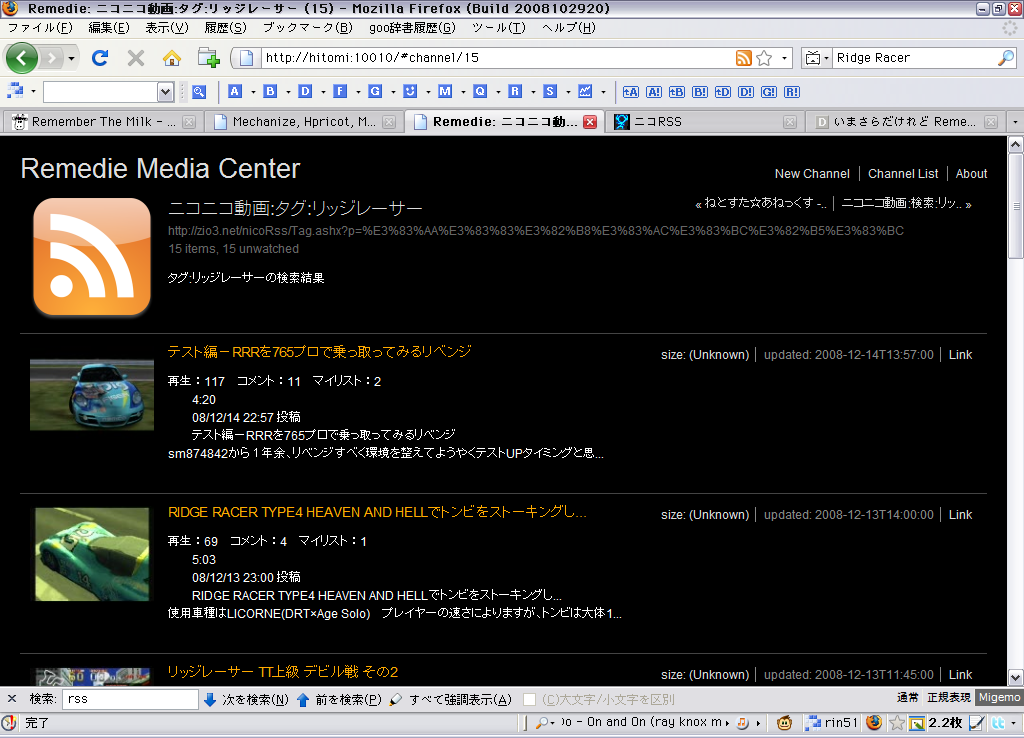Reload the page with the blue refresh icon

coord(100,58)
